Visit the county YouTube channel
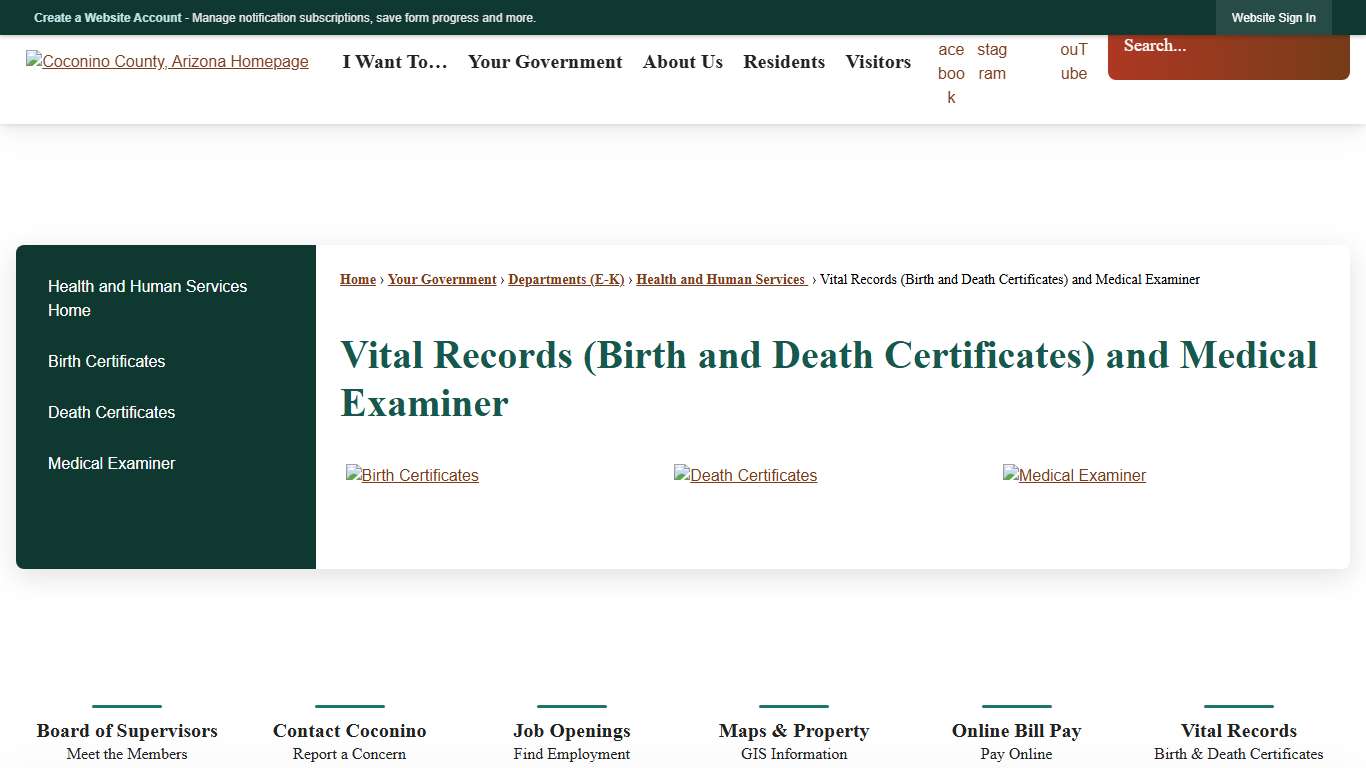The height and width of the screenshot is (768, 1366). [x=1073, y=61]
